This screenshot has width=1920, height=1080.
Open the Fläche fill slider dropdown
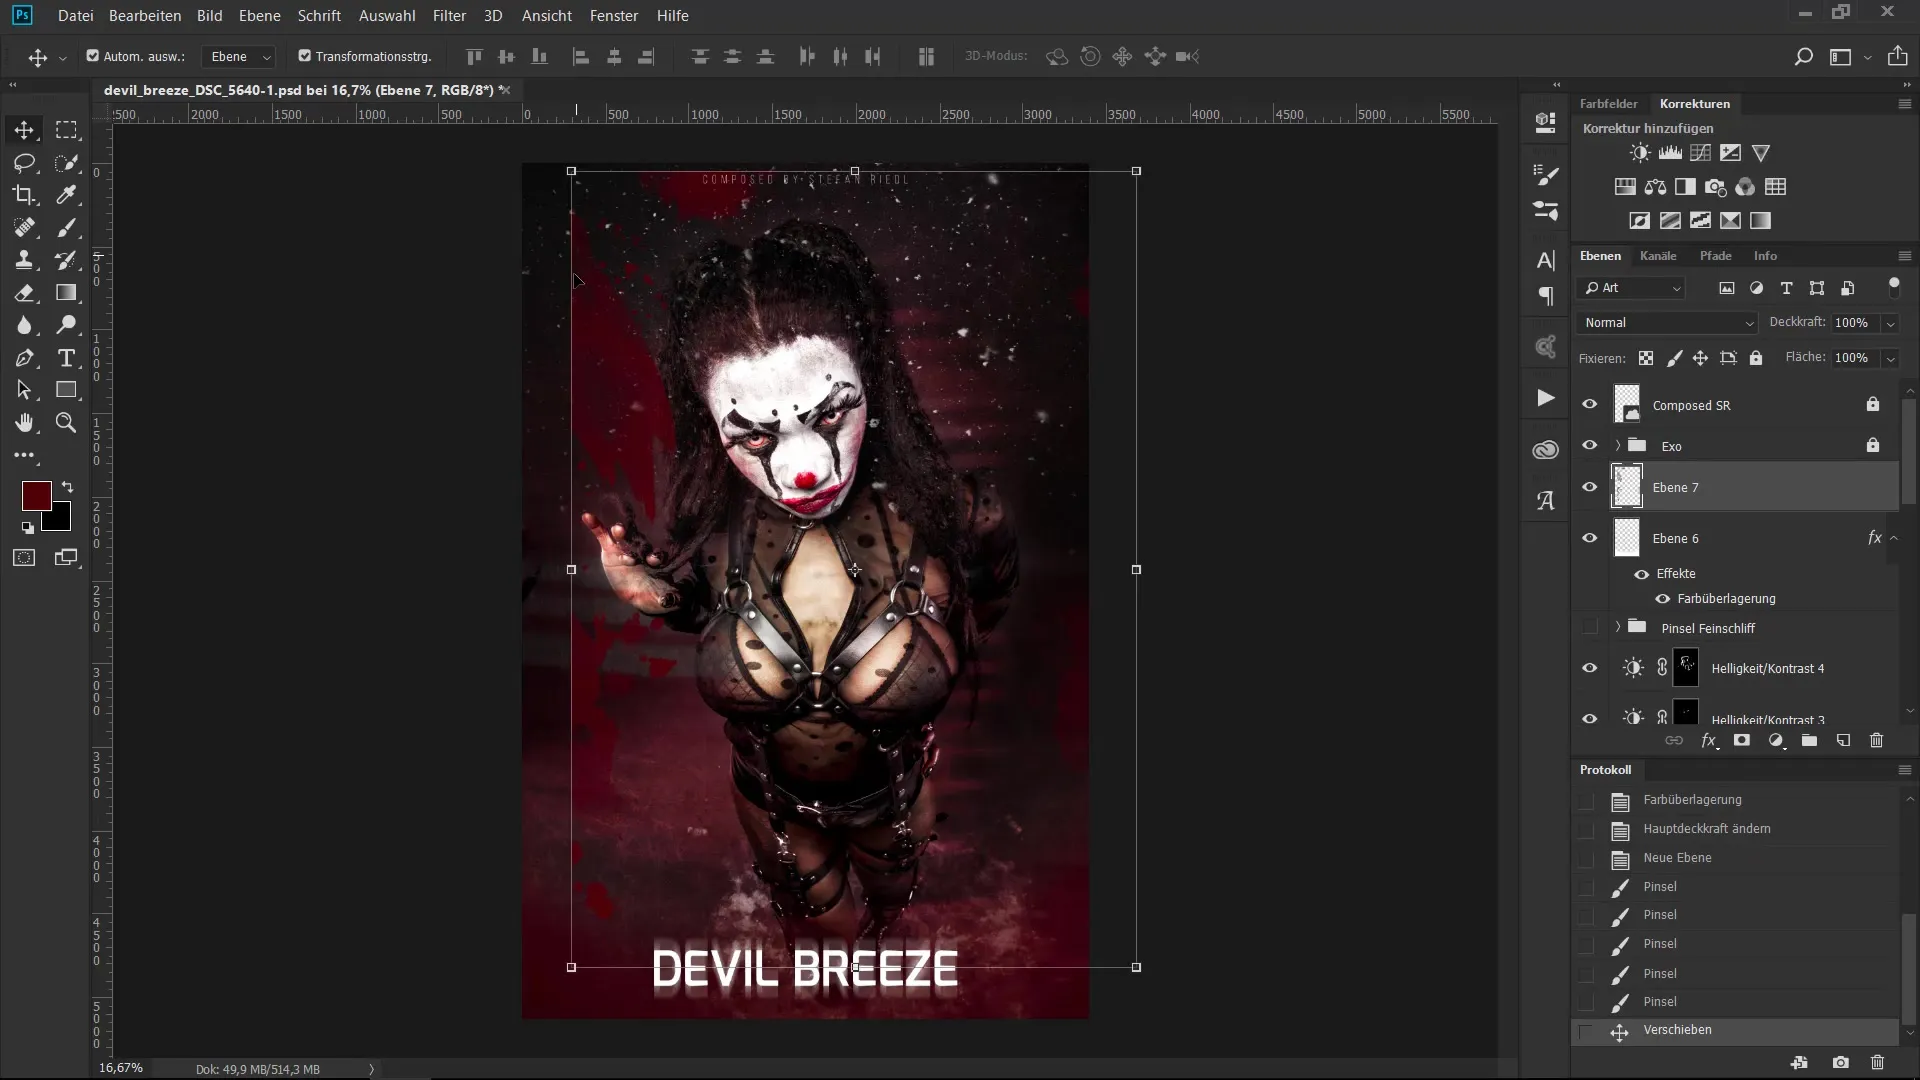[1890, 358]
